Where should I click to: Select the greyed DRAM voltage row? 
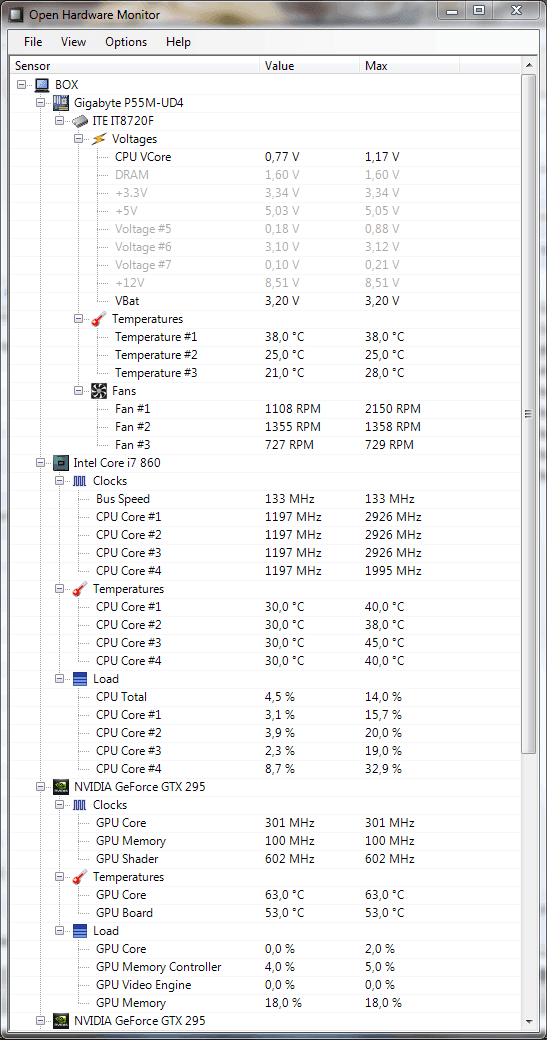coord(266,174)
